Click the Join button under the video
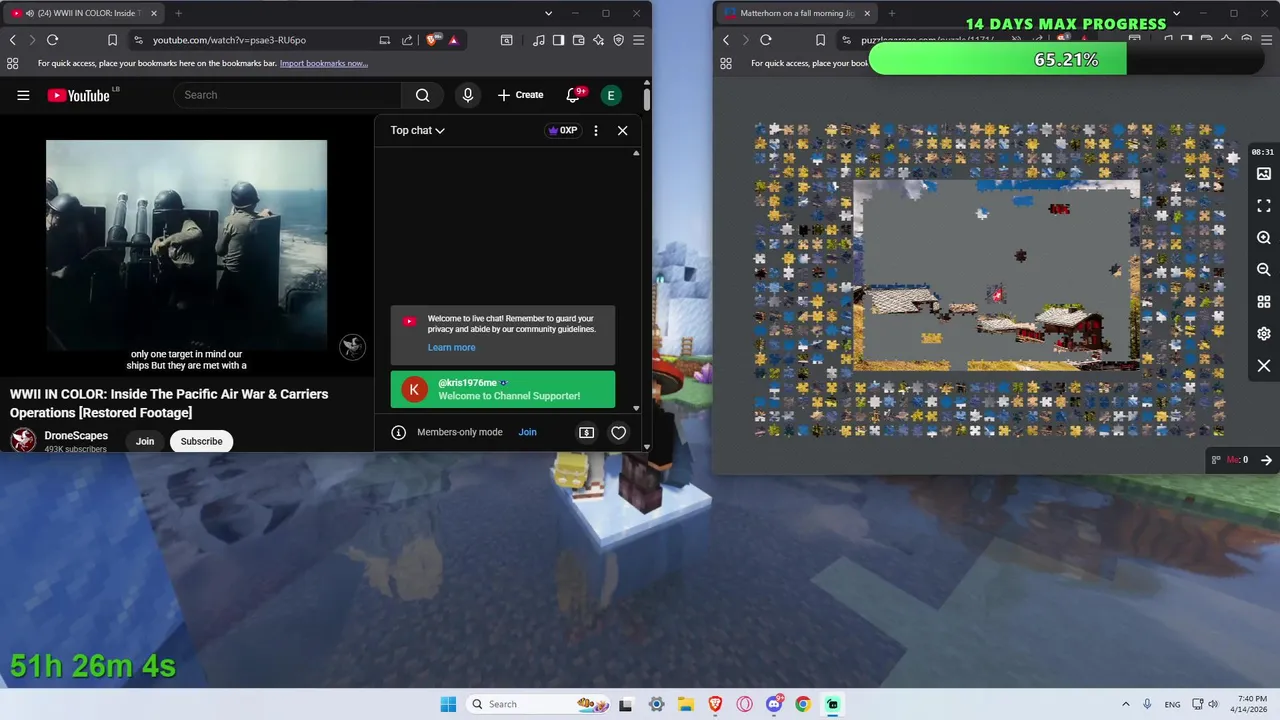Screen dimensions: 1280x720 [145, 441]
